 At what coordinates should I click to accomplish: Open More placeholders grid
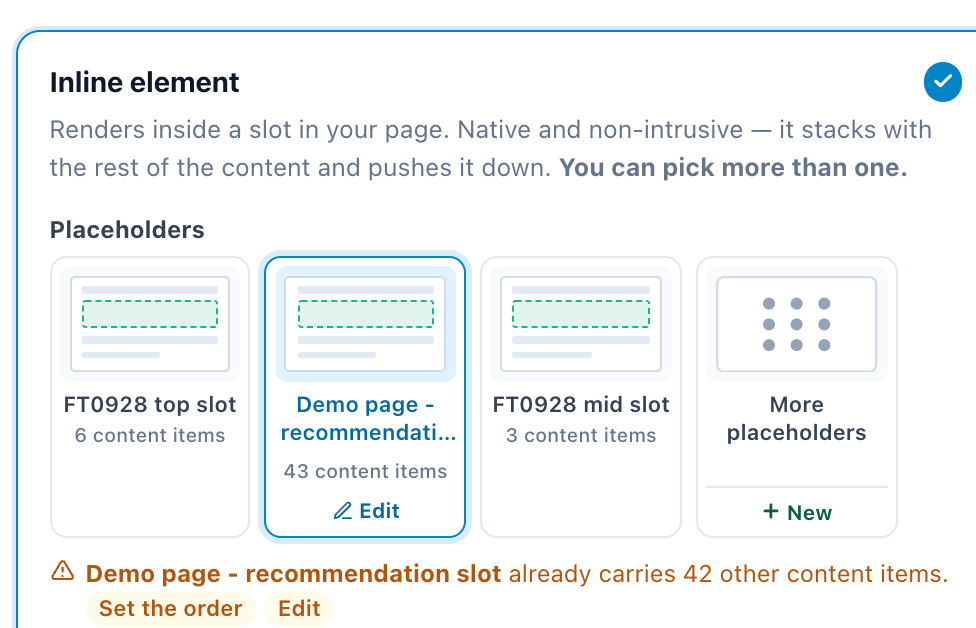(797, 324)
